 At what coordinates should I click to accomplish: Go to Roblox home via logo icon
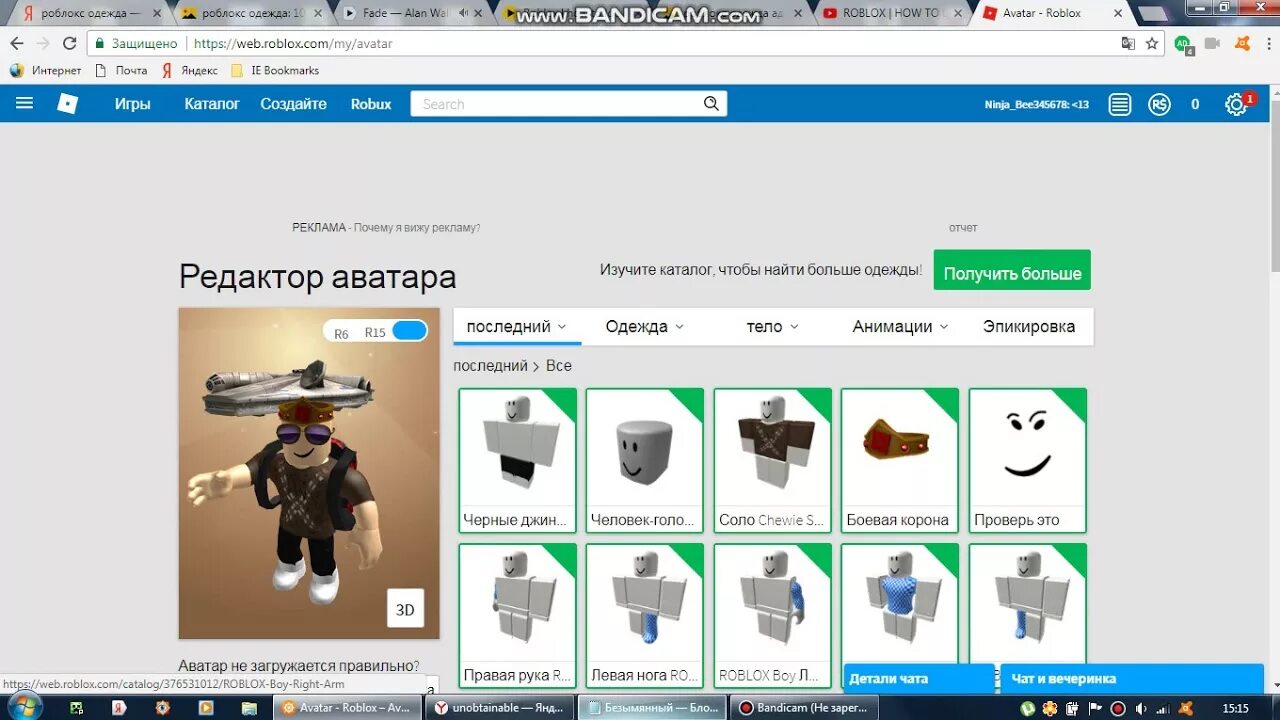click(x=67, y=103)
